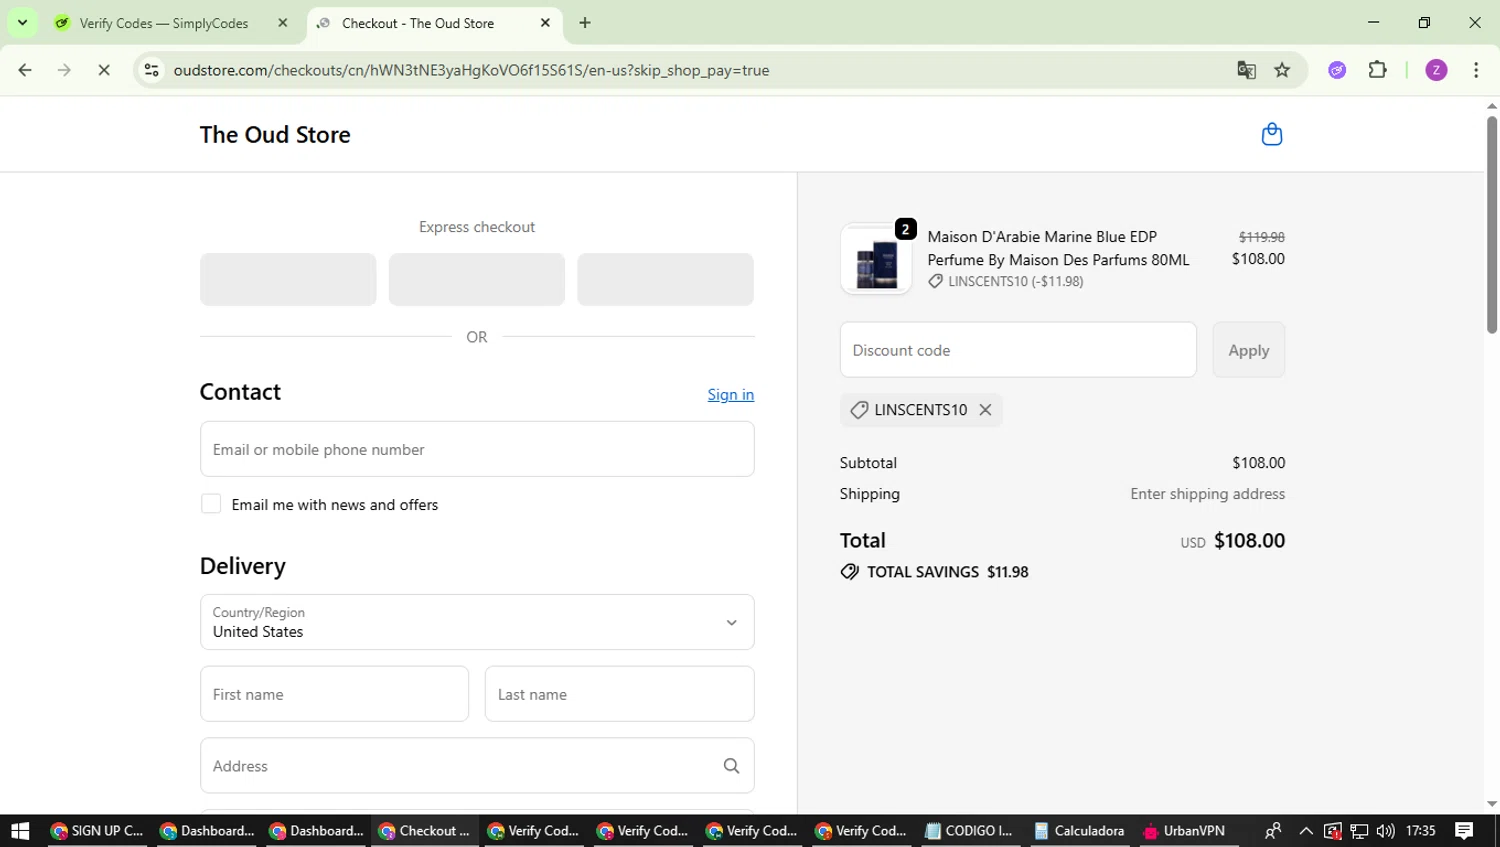Image resolution: width=1500 pixels, height=847 pixels.
Task: Open the CODIGO I... taskbar notepad
Action: click(968, 831)
